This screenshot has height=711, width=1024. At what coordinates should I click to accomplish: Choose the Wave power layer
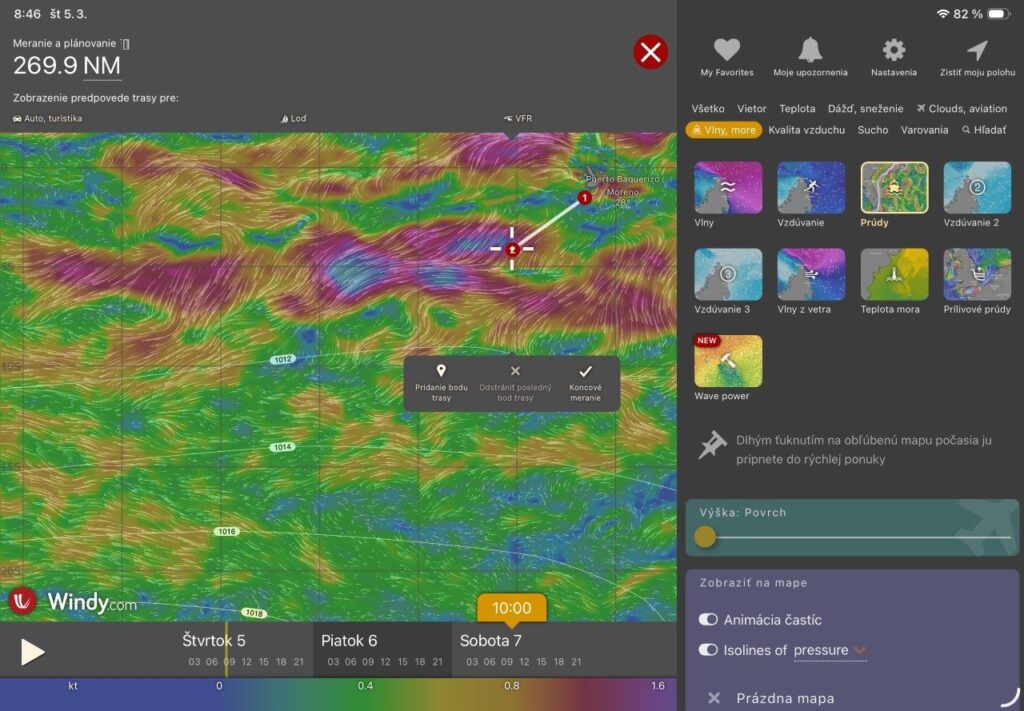coord(728,361)
